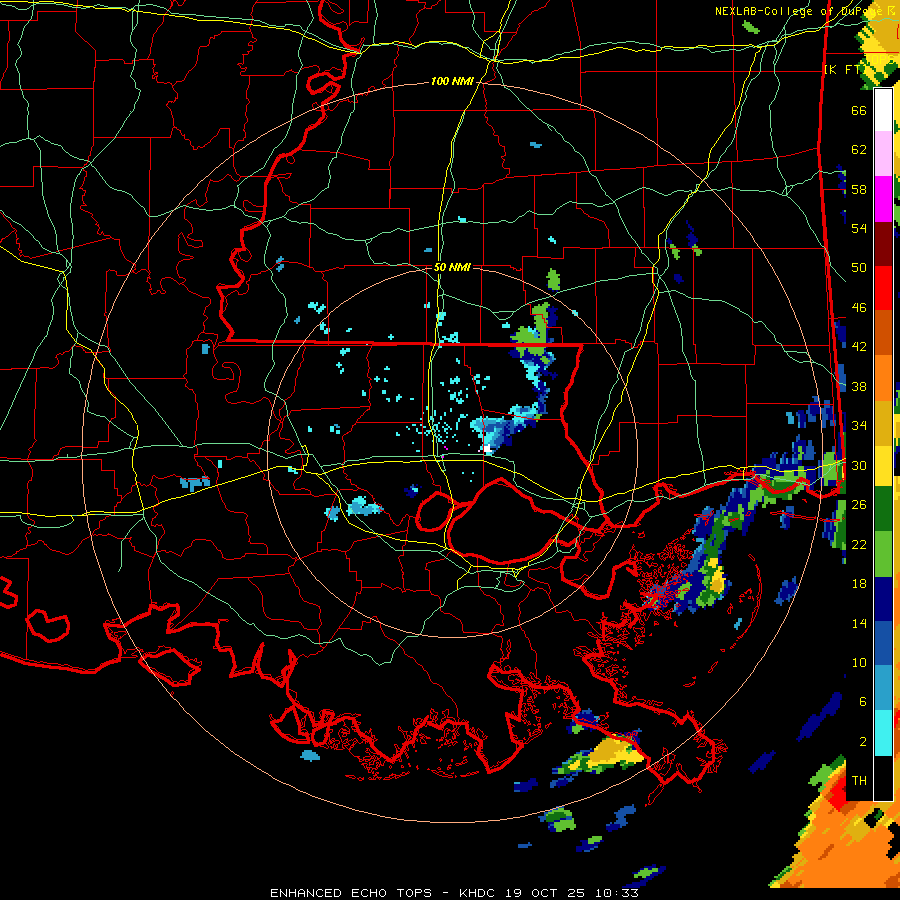900x900 pixels.
Task: Click the 19 OCT 25 date text
Action: (546, 893)
